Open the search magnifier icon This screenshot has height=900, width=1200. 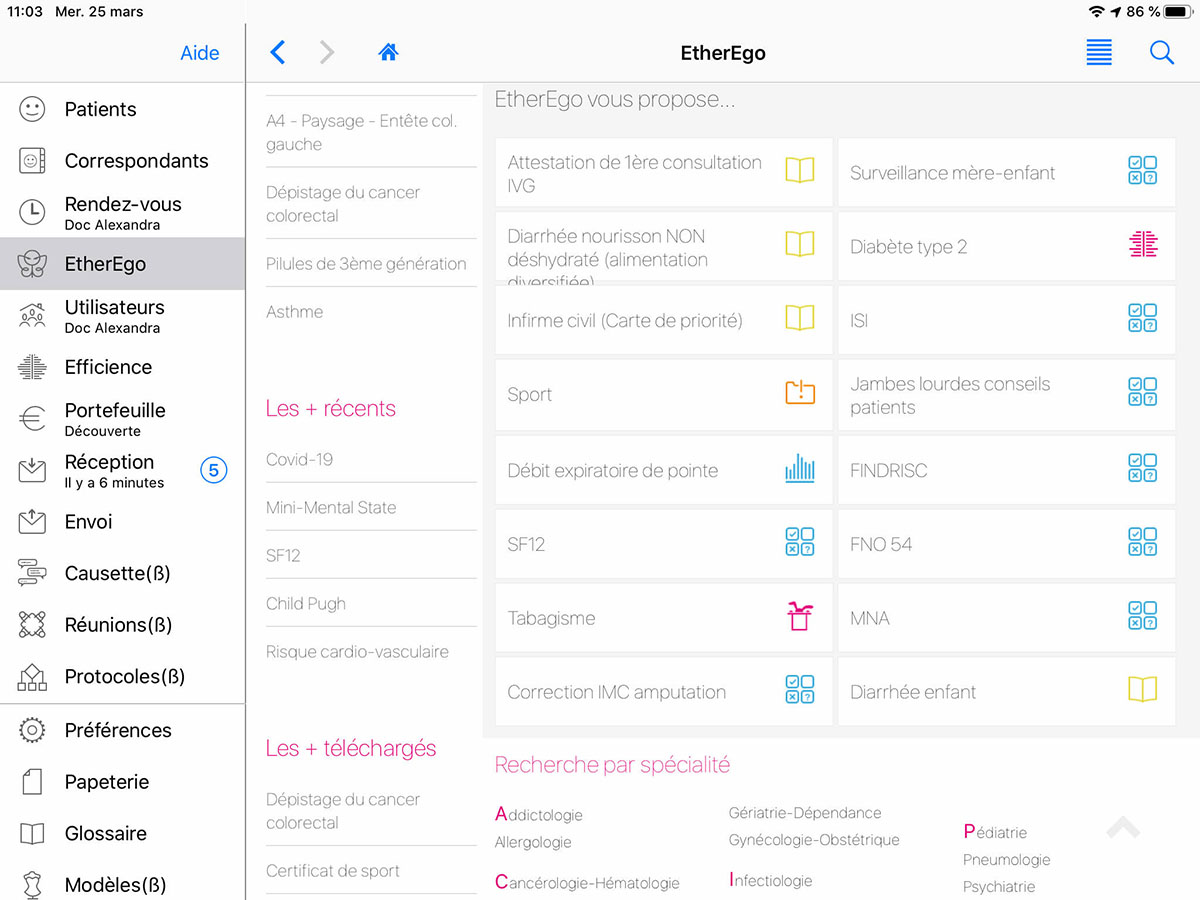(1161, 53)
